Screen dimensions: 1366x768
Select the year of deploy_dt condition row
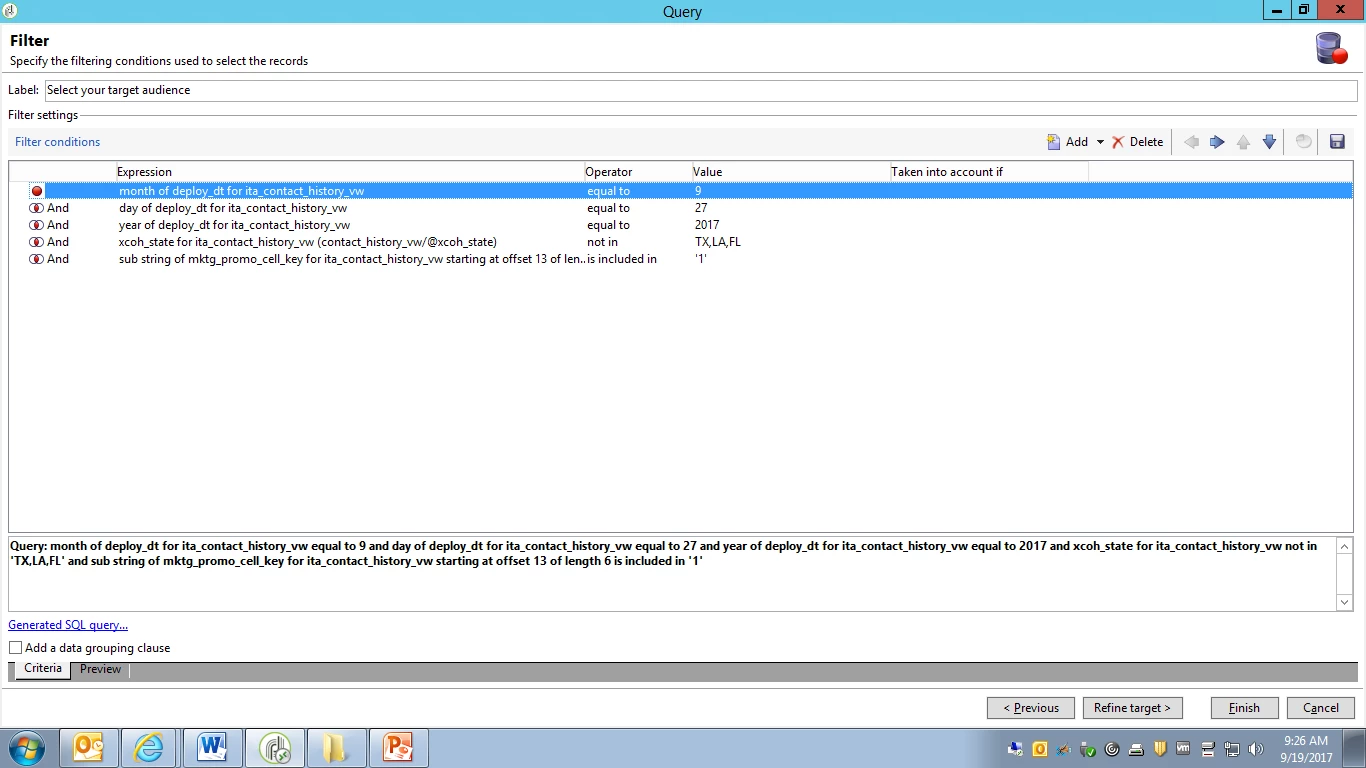[x=681, y=225]
